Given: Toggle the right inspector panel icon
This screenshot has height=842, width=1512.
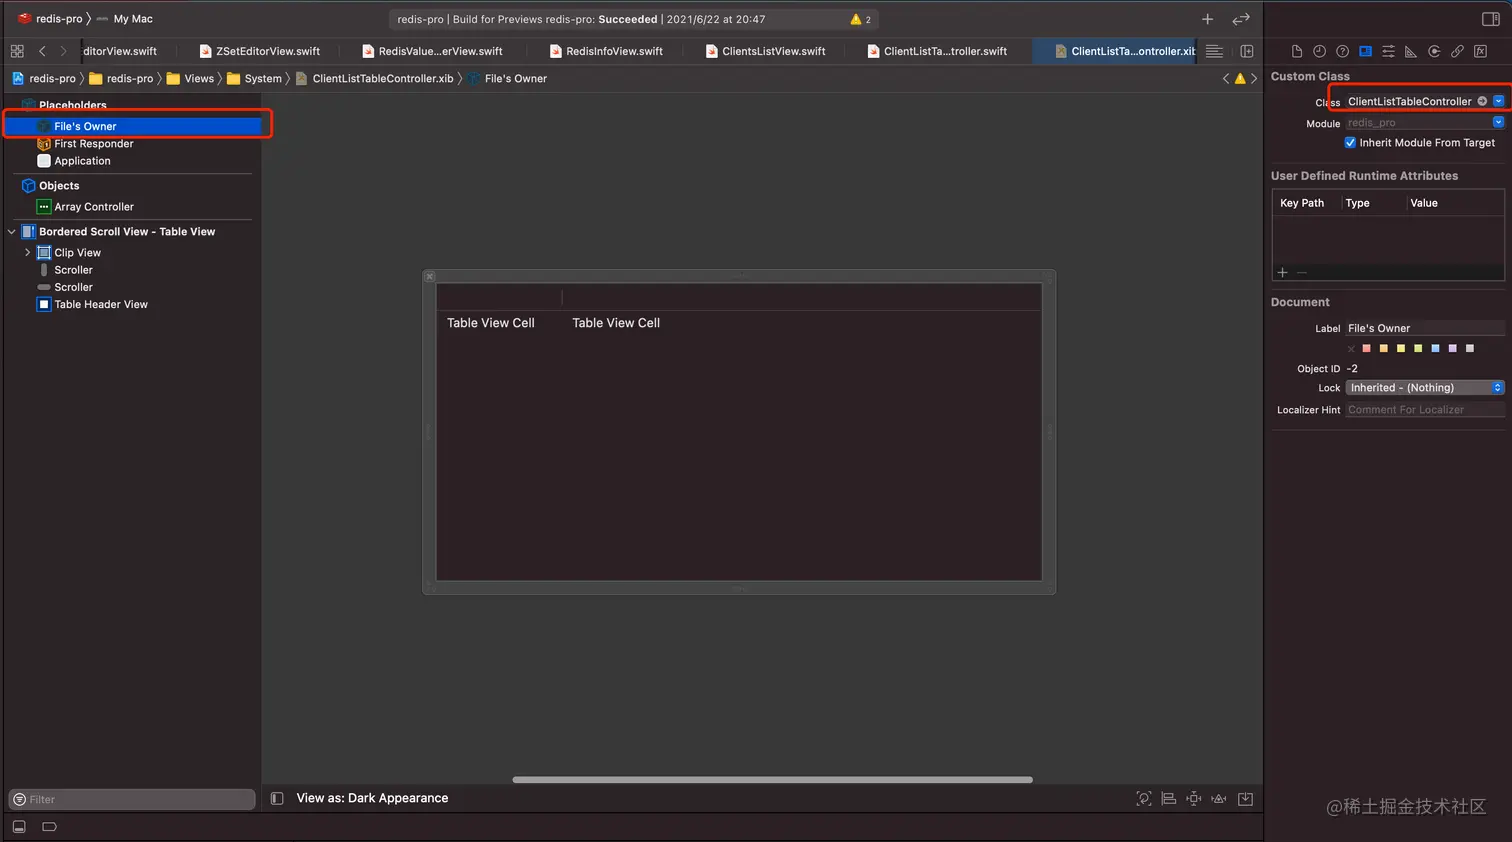Looking at the screenshot, I should pos(1490,19).
